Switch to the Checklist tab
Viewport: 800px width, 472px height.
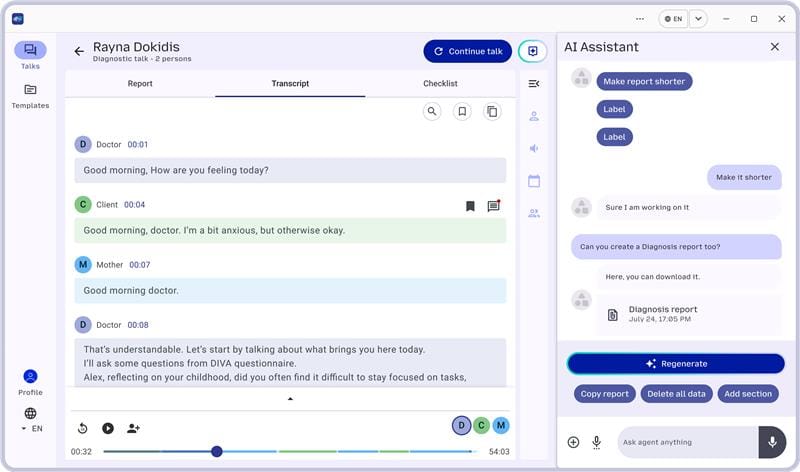point(440,84)
